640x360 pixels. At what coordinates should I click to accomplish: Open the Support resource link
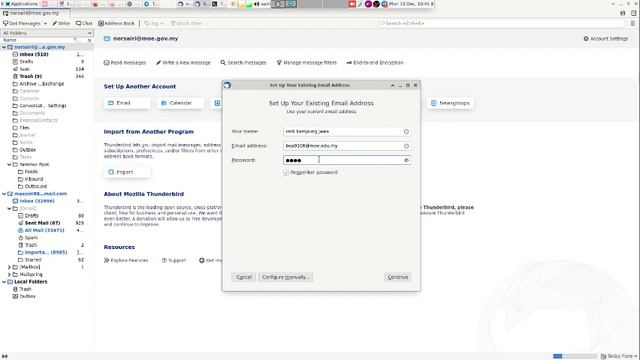point(174,260)
